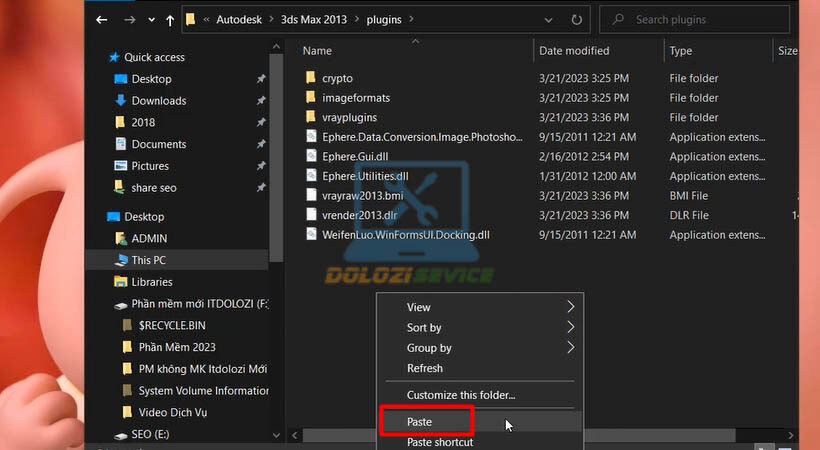Open the address bar history dropdown

point(548,20)
